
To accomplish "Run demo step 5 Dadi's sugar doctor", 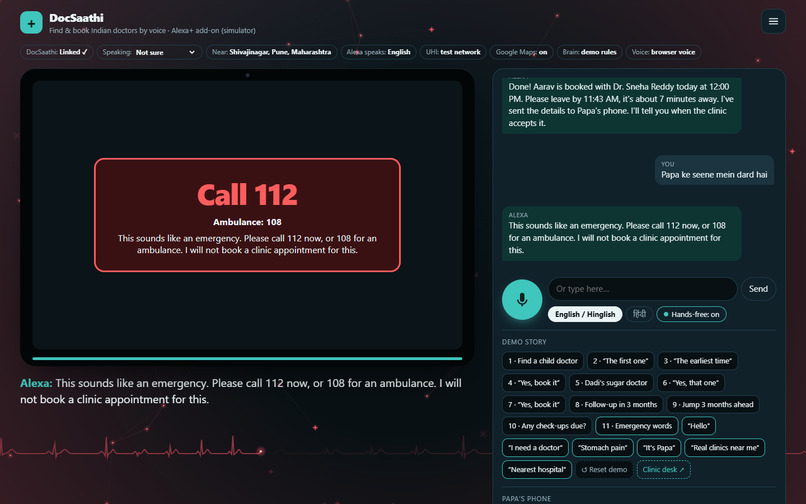I will [x=611, y=383].
